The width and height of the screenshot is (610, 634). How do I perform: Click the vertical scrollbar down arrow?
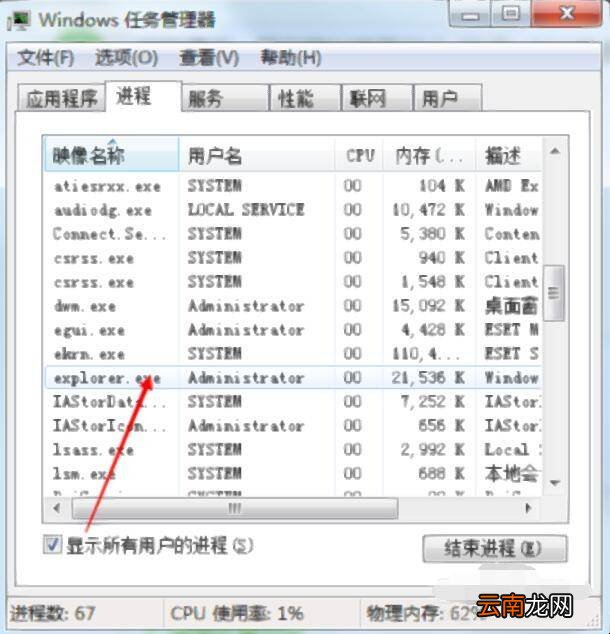(555, 483)
